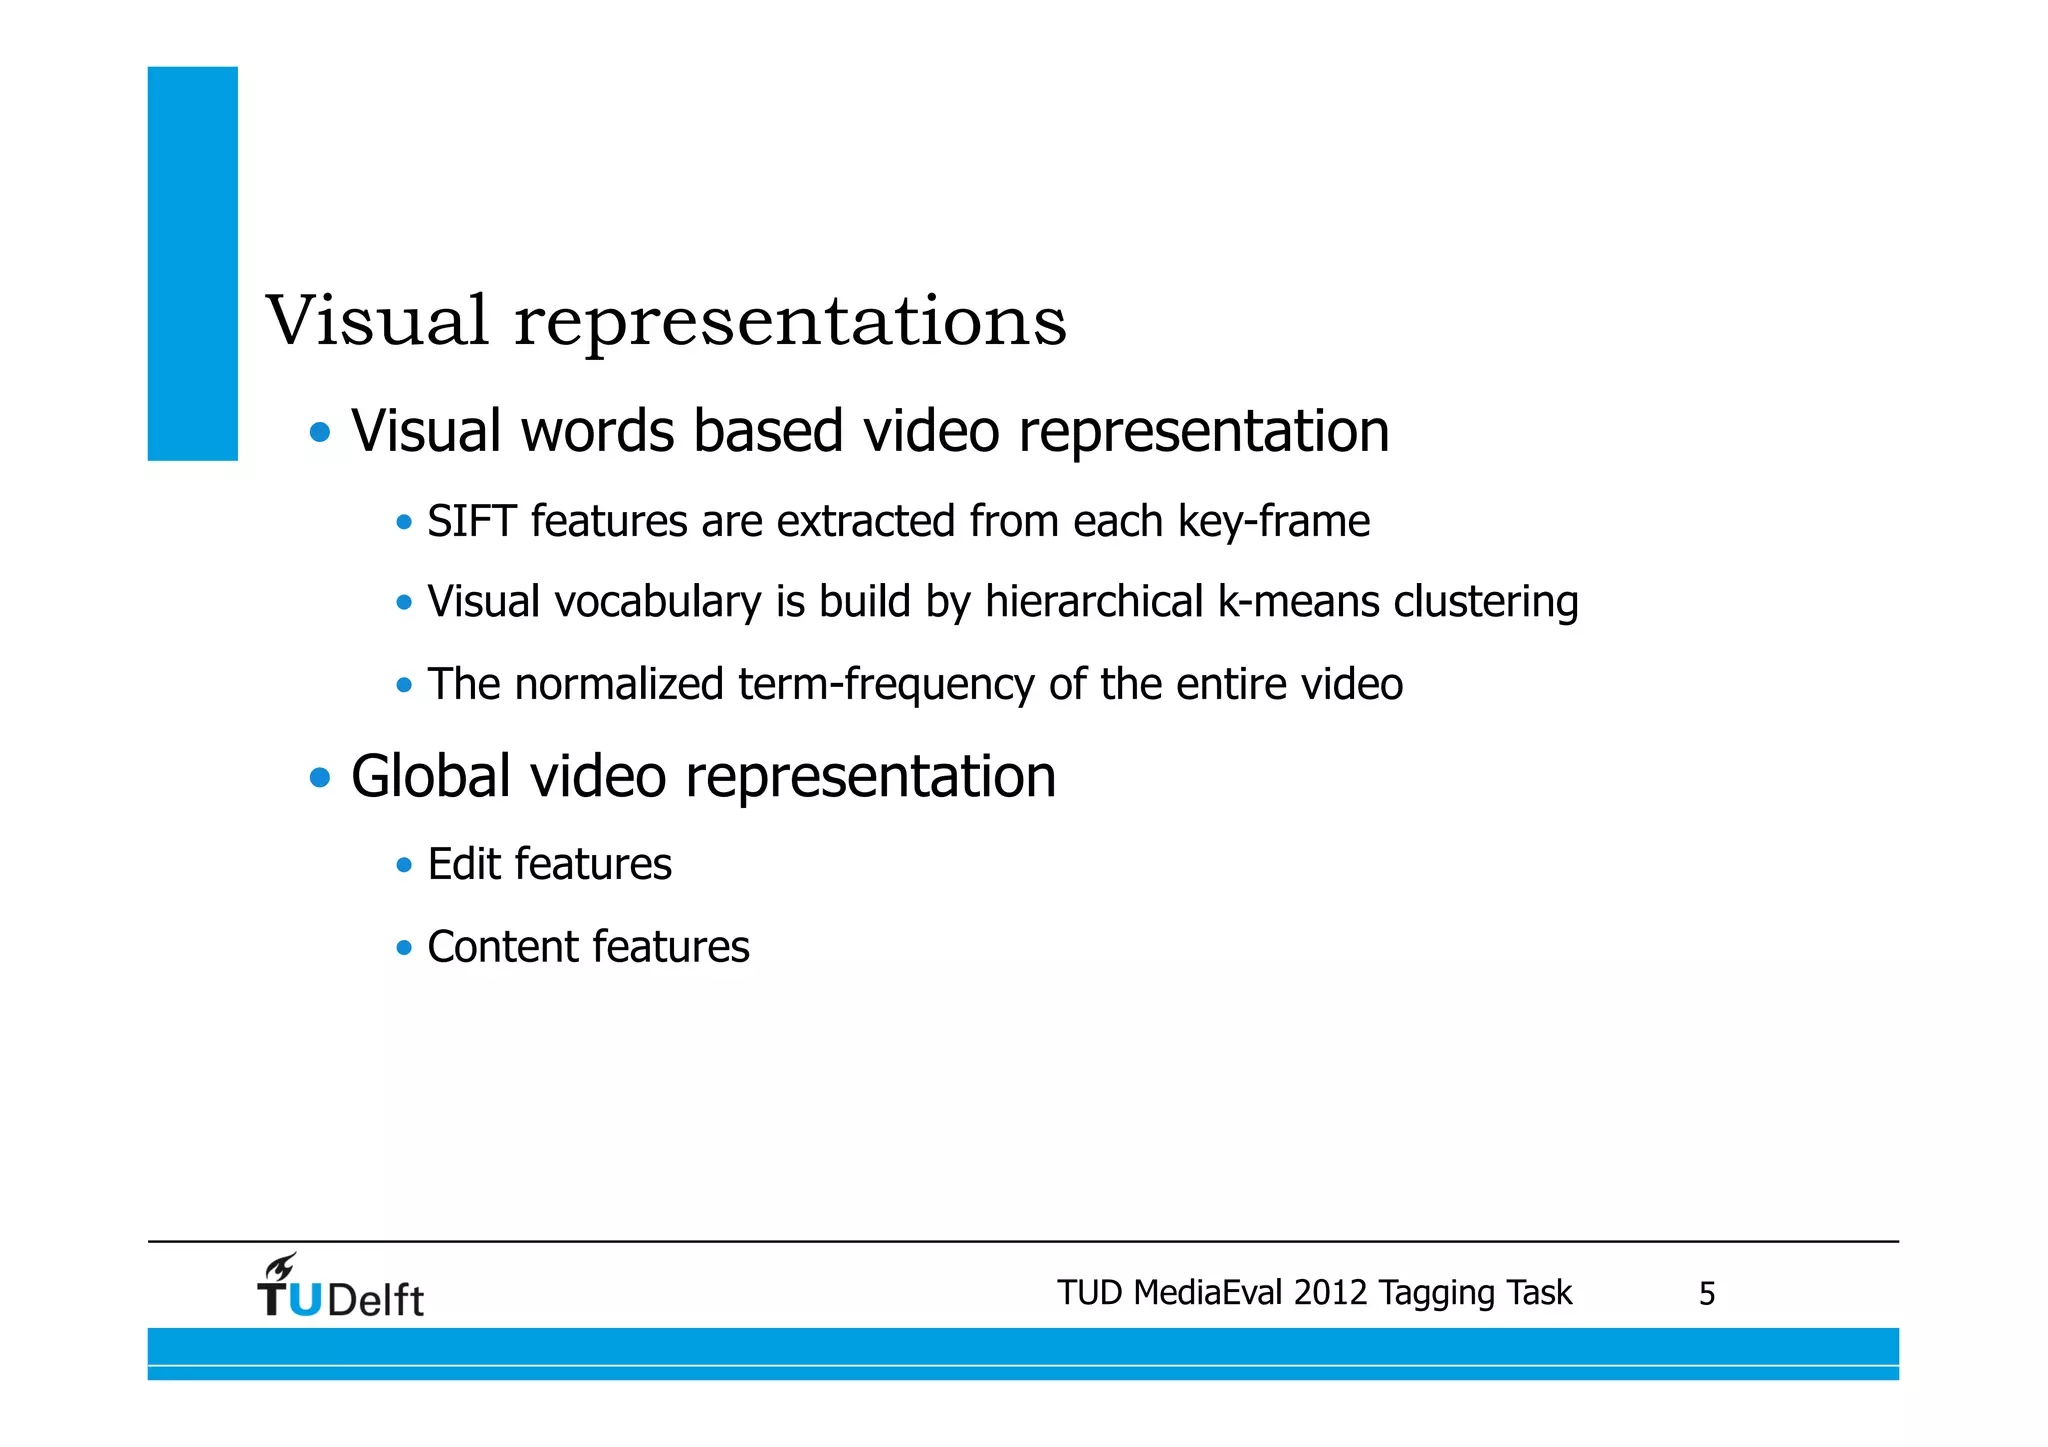The width and height of the screenshot is (2048, 1447).
Task: Select the 'Visual vocabulary is build by hierarchical k-means clustering' line
Action: tap(1003, 602)
